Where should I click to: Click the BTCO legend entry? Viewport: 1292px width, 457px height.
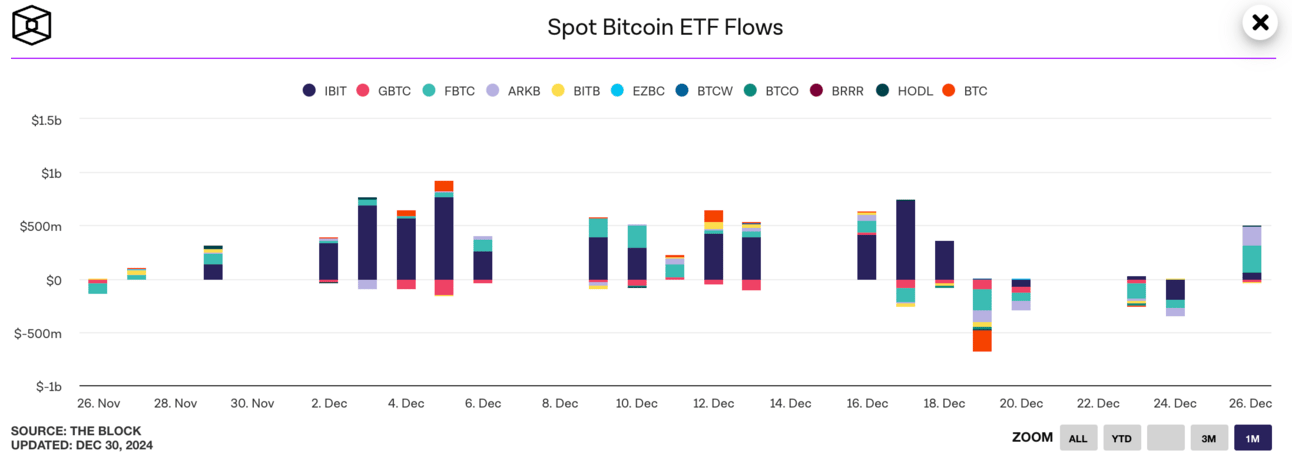771,91
